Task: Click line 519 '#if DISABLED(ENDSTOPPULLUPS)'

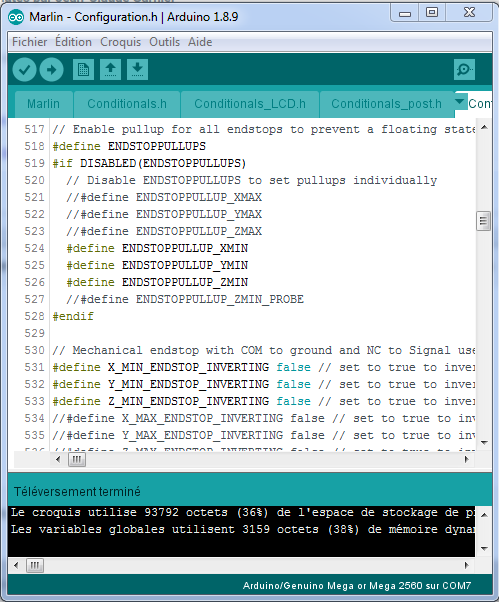Action: pyautogui.click(x=149, y=164)
